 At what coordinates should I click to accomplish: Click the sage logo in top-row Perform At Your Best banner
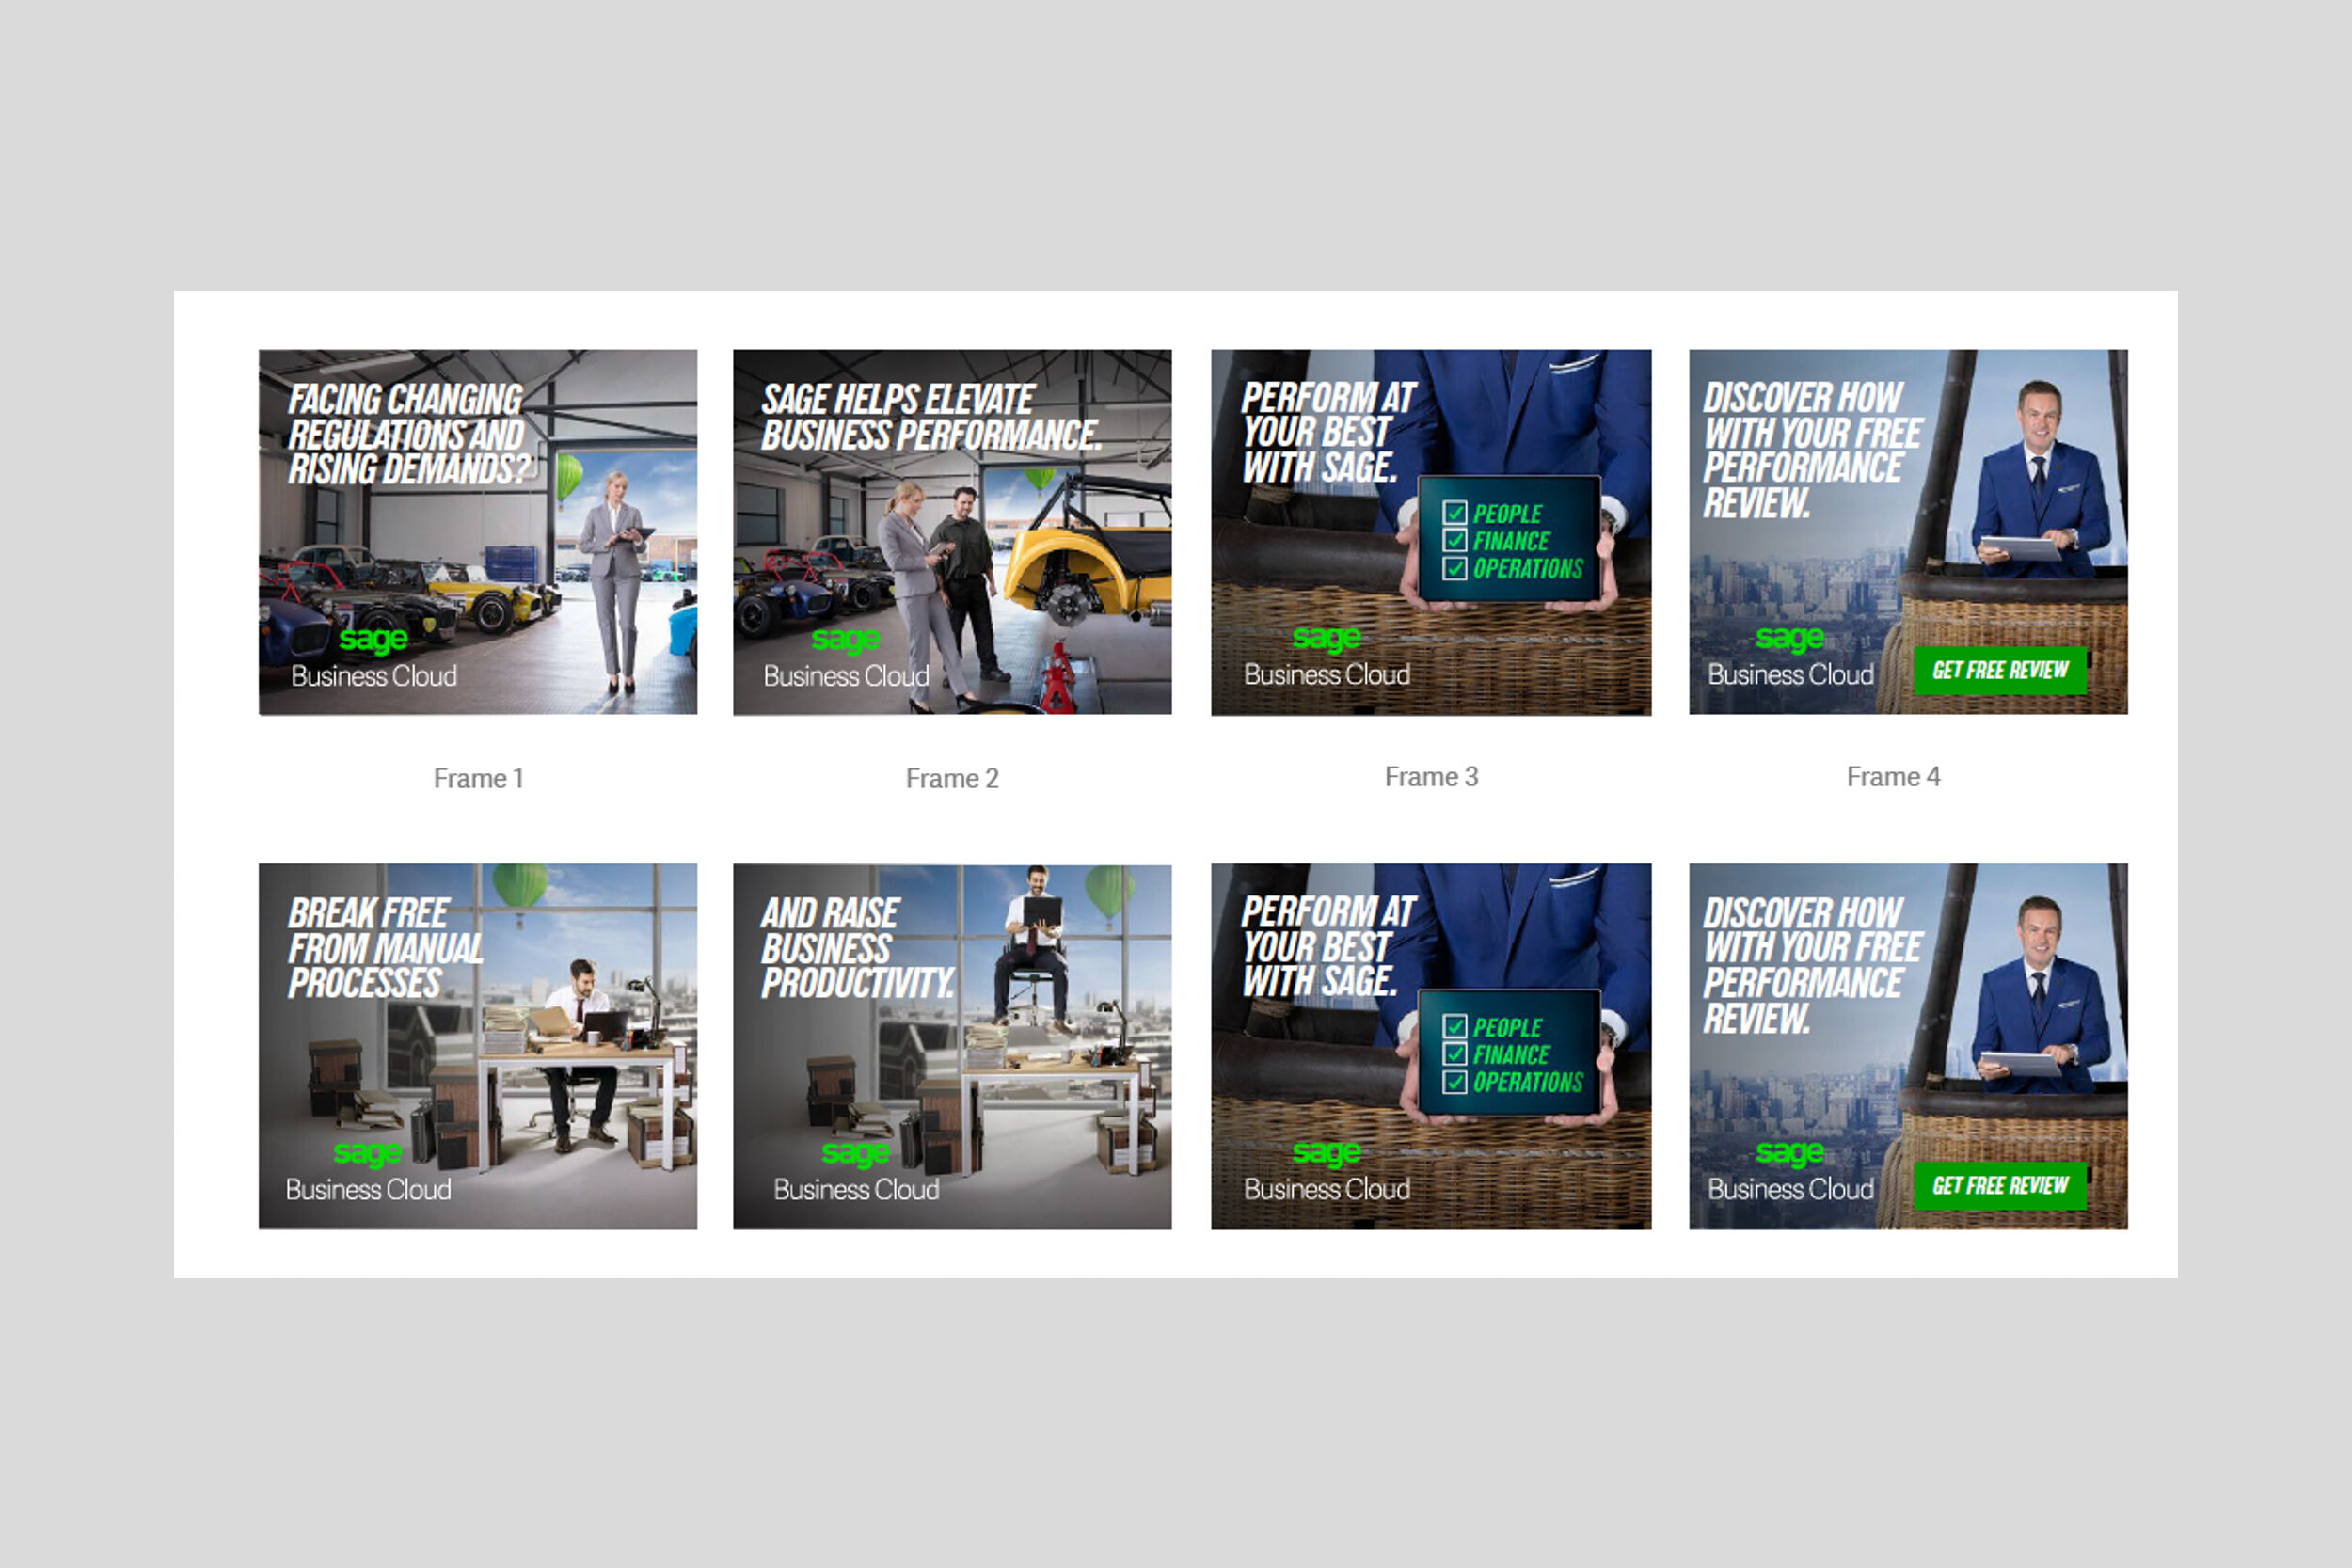(1327, 638)
